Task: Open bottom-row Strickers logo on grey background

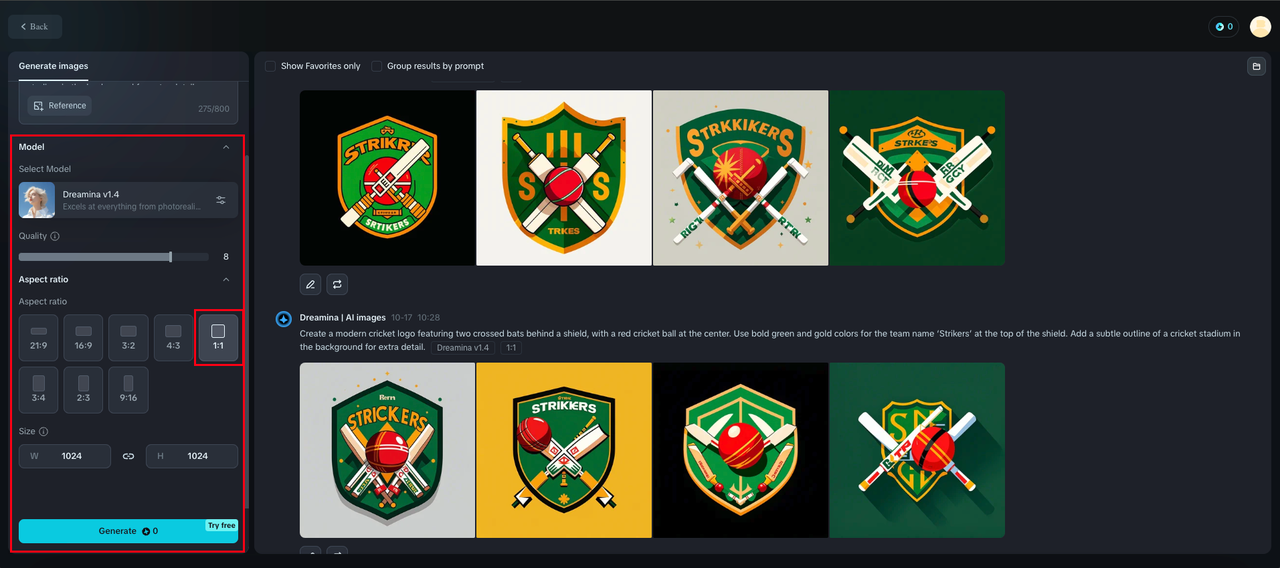Action: pyautogui.click(x=387, y=450)
